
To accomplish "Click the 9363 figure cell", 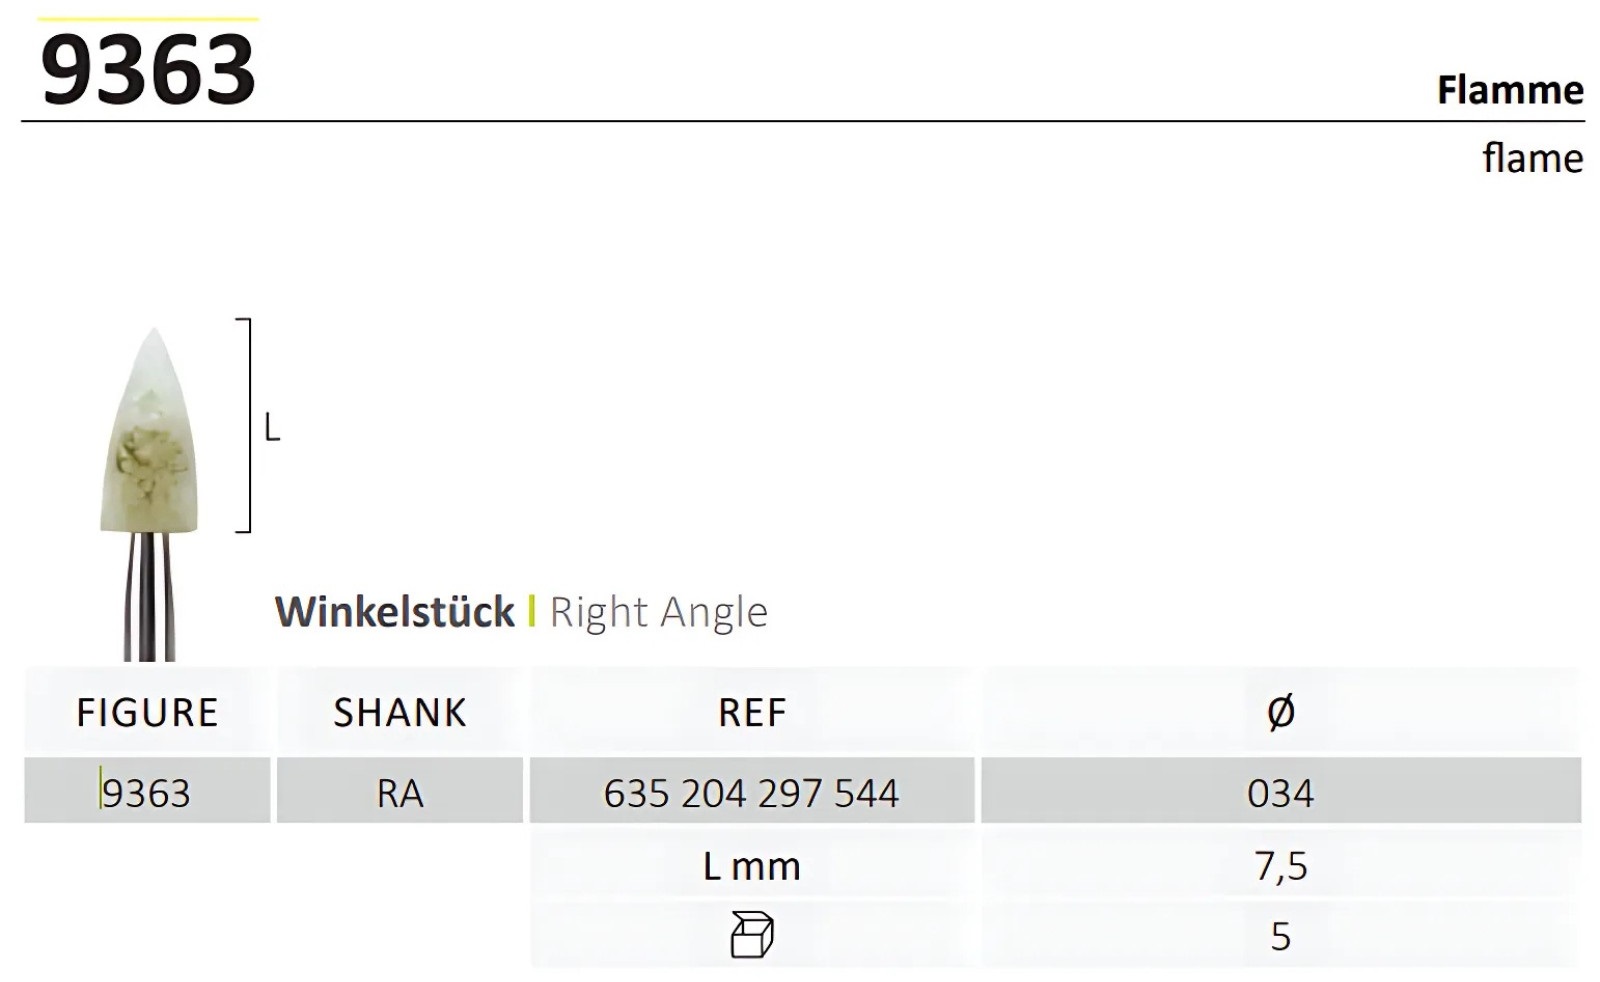I will click(x=146, y=793).
